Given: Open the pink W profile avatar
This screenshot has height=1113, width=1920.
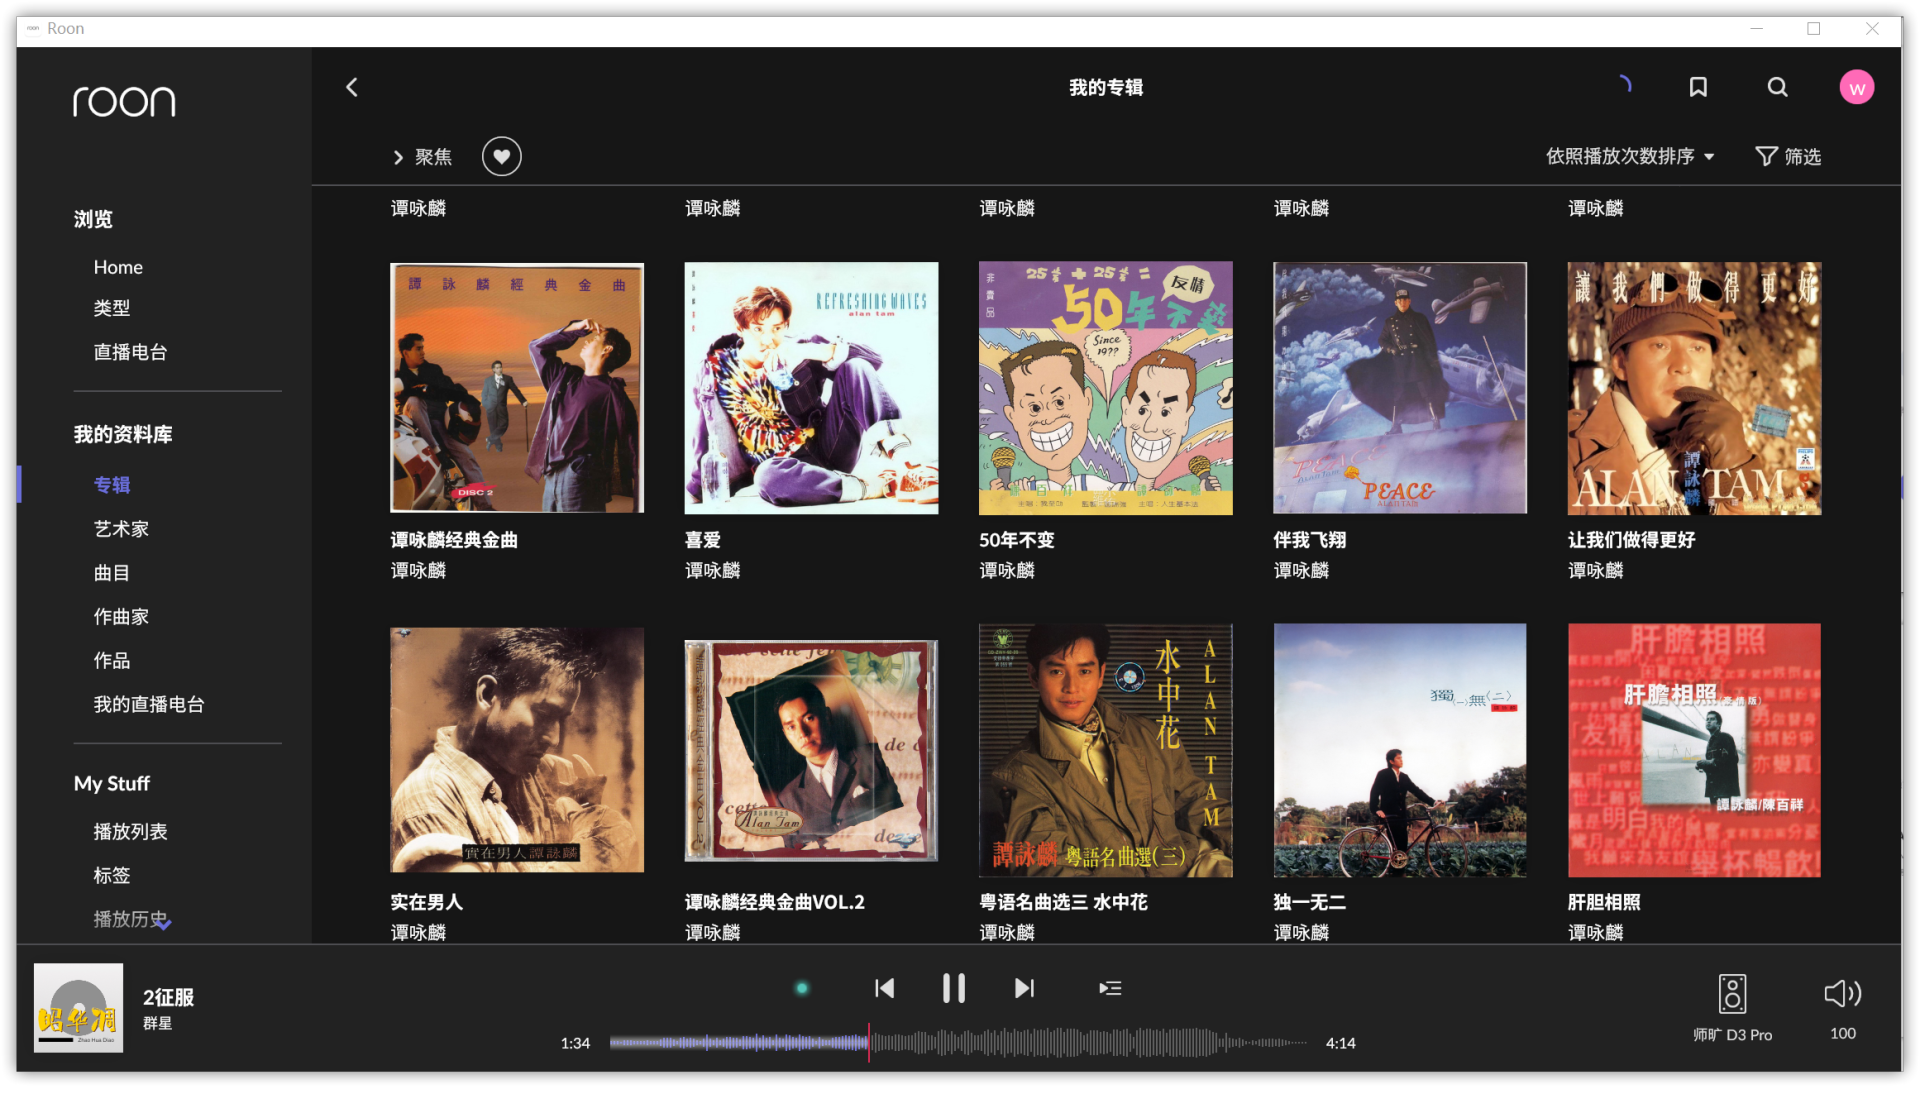Looking at the screenshot, I should [x=1856, y=87].
